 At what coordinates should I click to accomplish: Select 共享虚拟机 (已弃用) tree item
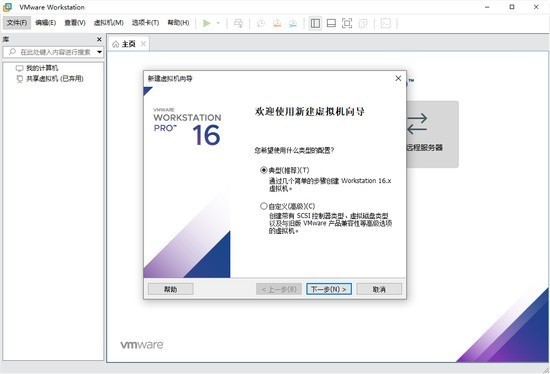[x=55, y=79]
